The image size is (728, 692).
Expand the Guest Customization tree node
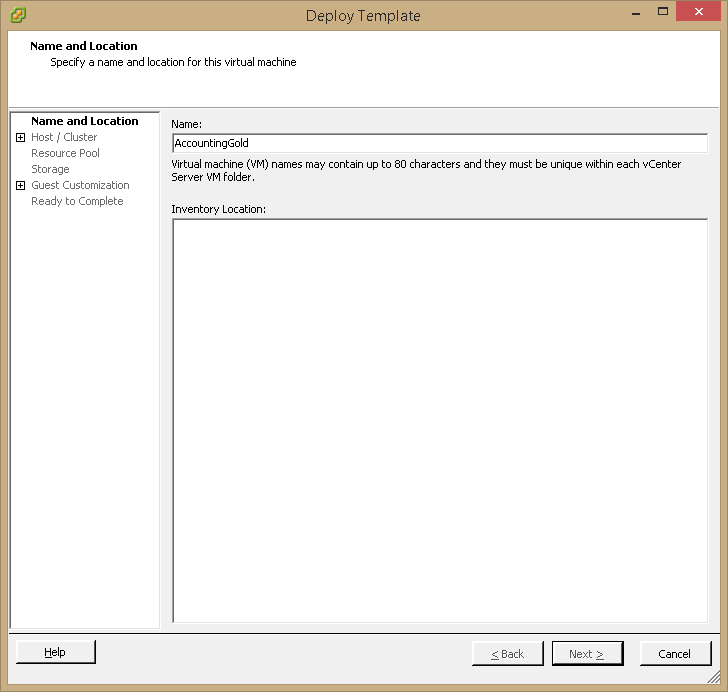21,185
